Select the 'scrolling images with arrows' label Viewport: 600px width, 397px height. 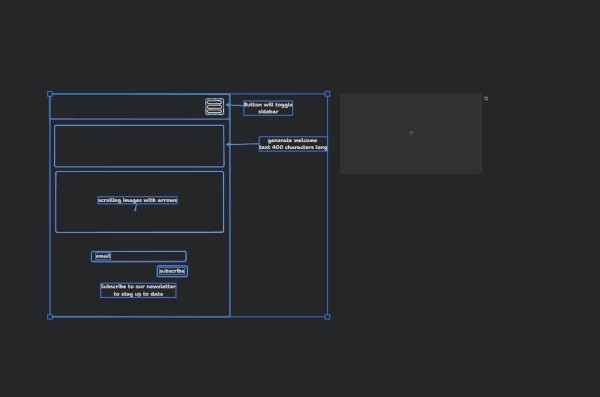coord(137,200)
